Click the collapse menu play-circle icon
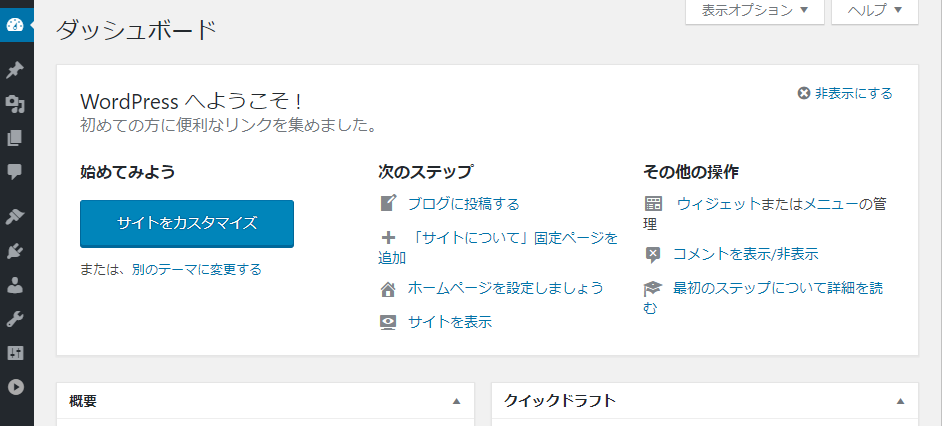Image resolution: width=942 pixels, height=426 pixels. point(14,388)
